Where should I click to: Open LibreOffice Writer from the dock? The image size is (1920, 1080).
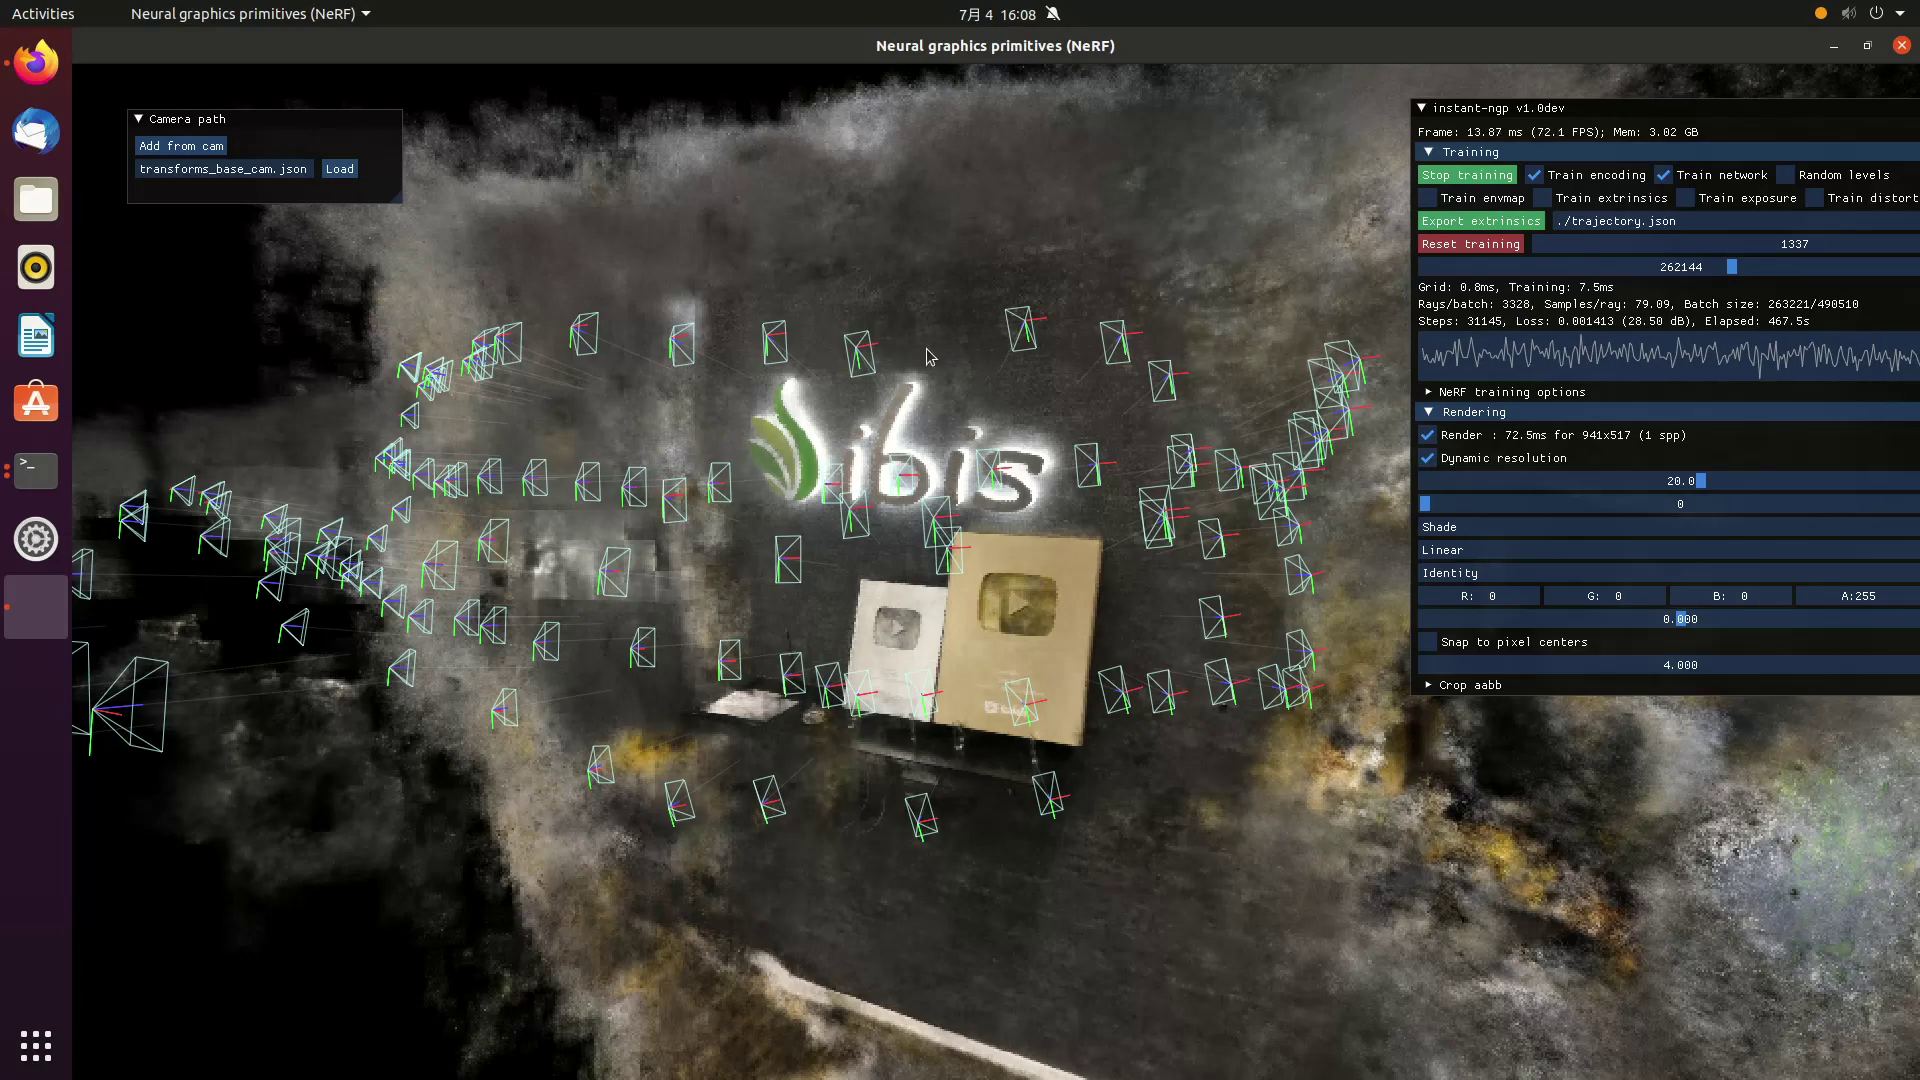tap(36, 335)
